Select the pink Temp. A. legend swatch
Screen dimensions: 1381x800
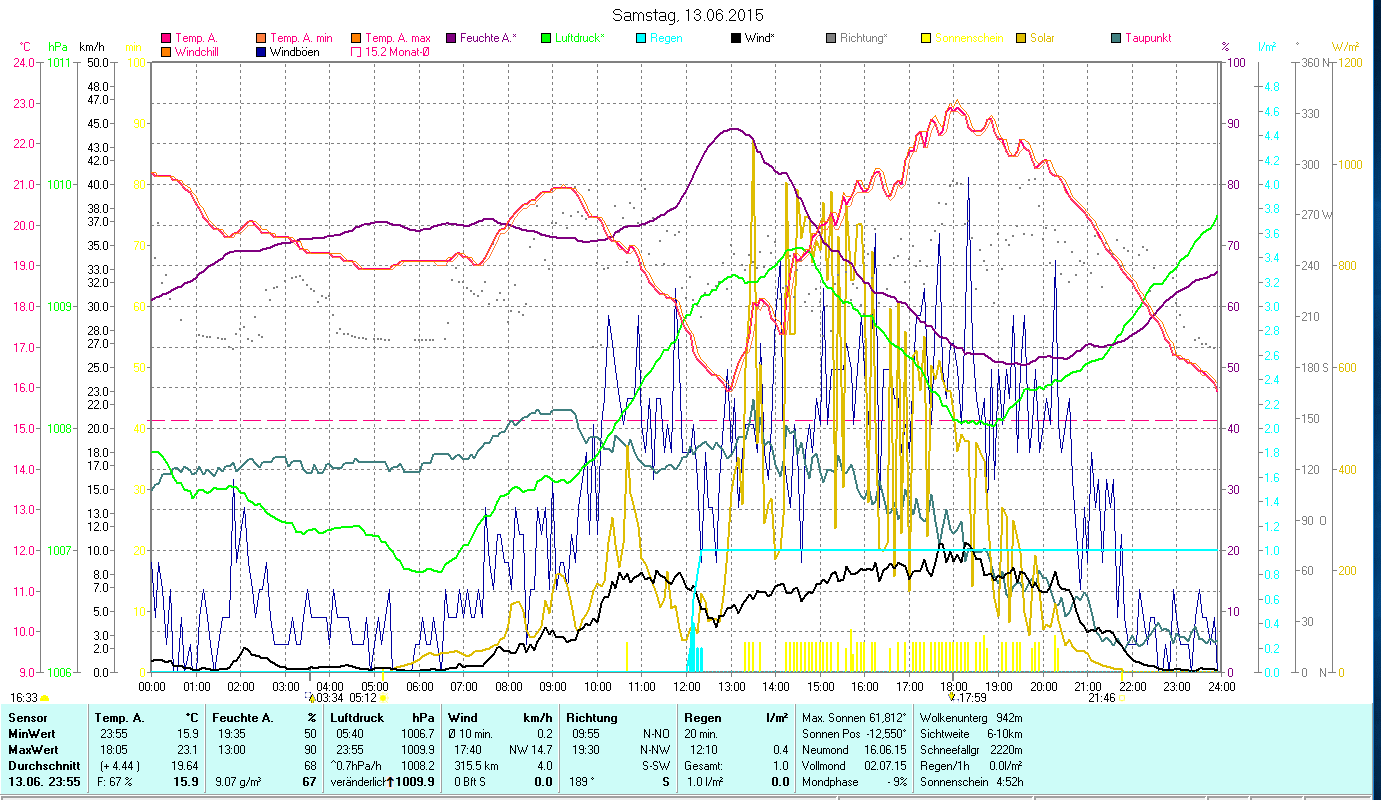pyautogui.click(x=166, y=38)
